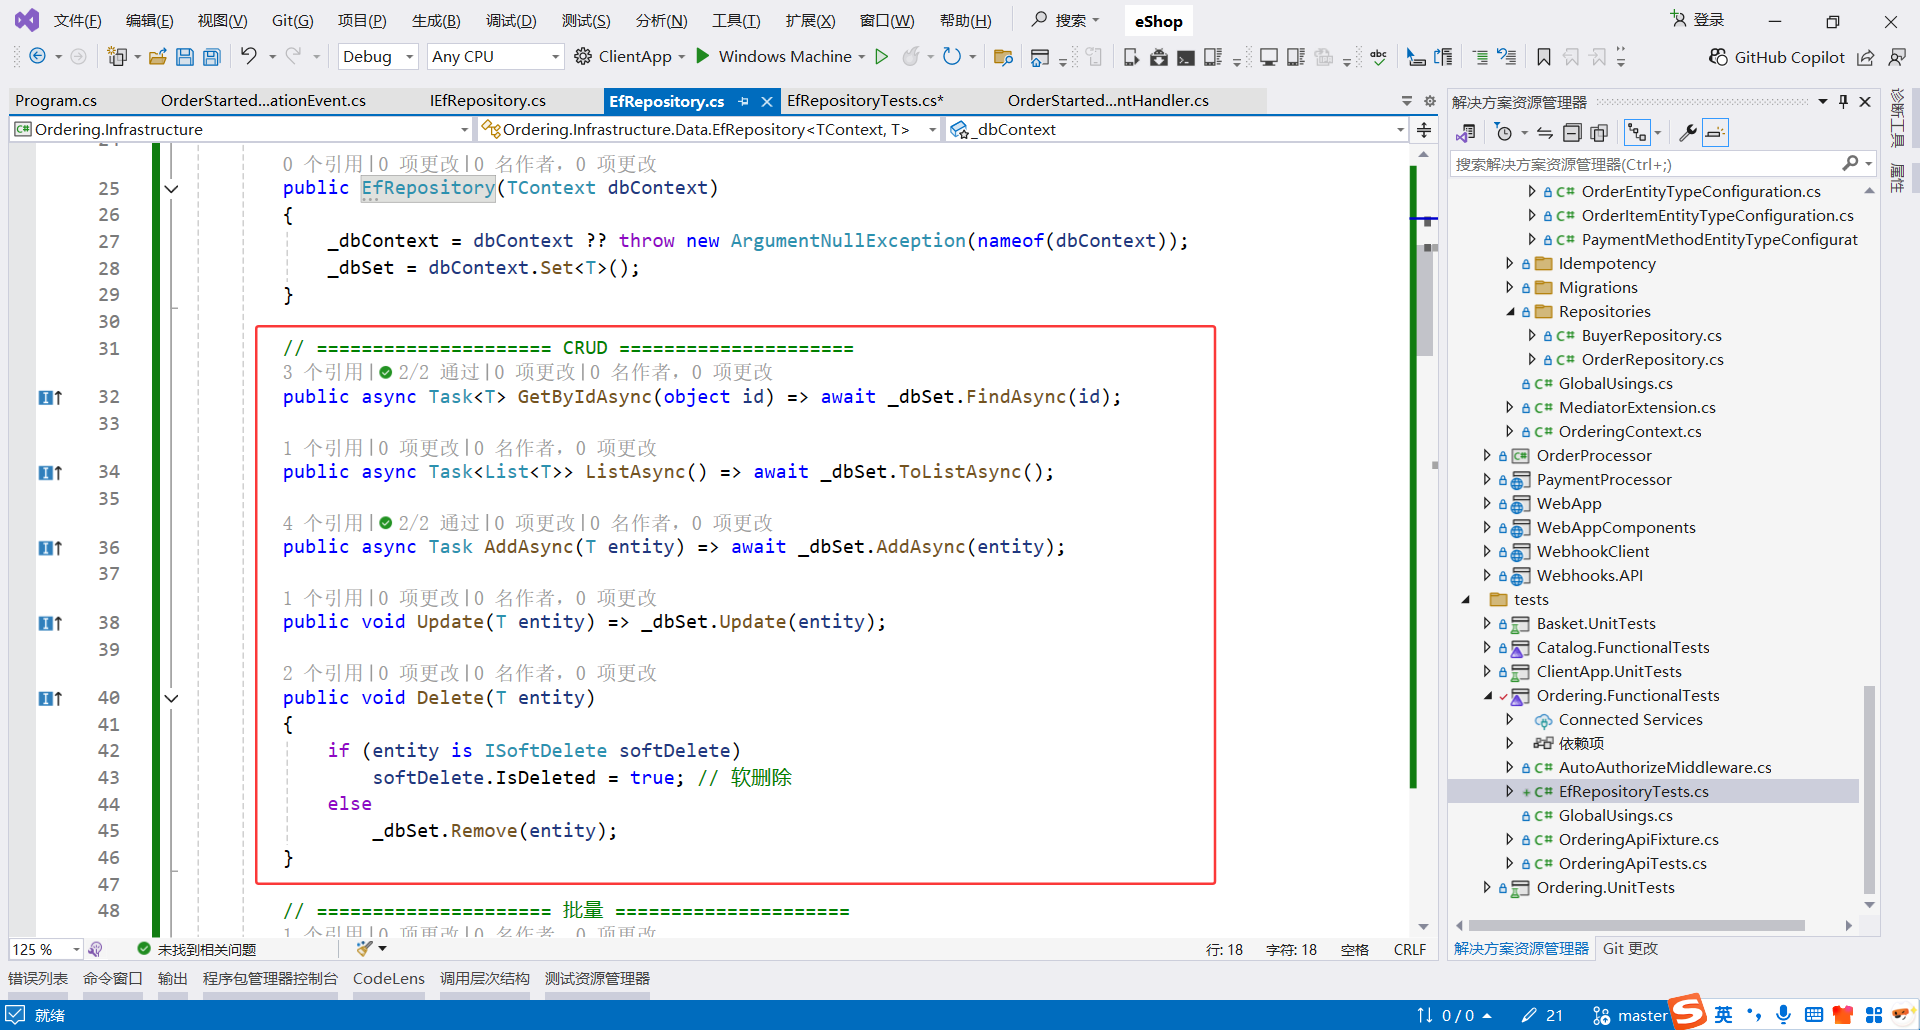Open the Find in Files folder icon
The height and width of the screenshot is (1030, 1920).
[1003, 57]
